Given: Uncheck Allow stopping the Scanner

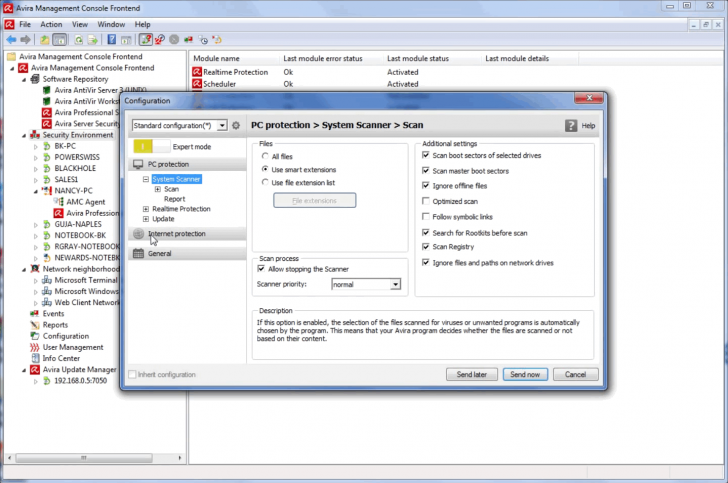Looking at the screenshot, I should point(261,269).
